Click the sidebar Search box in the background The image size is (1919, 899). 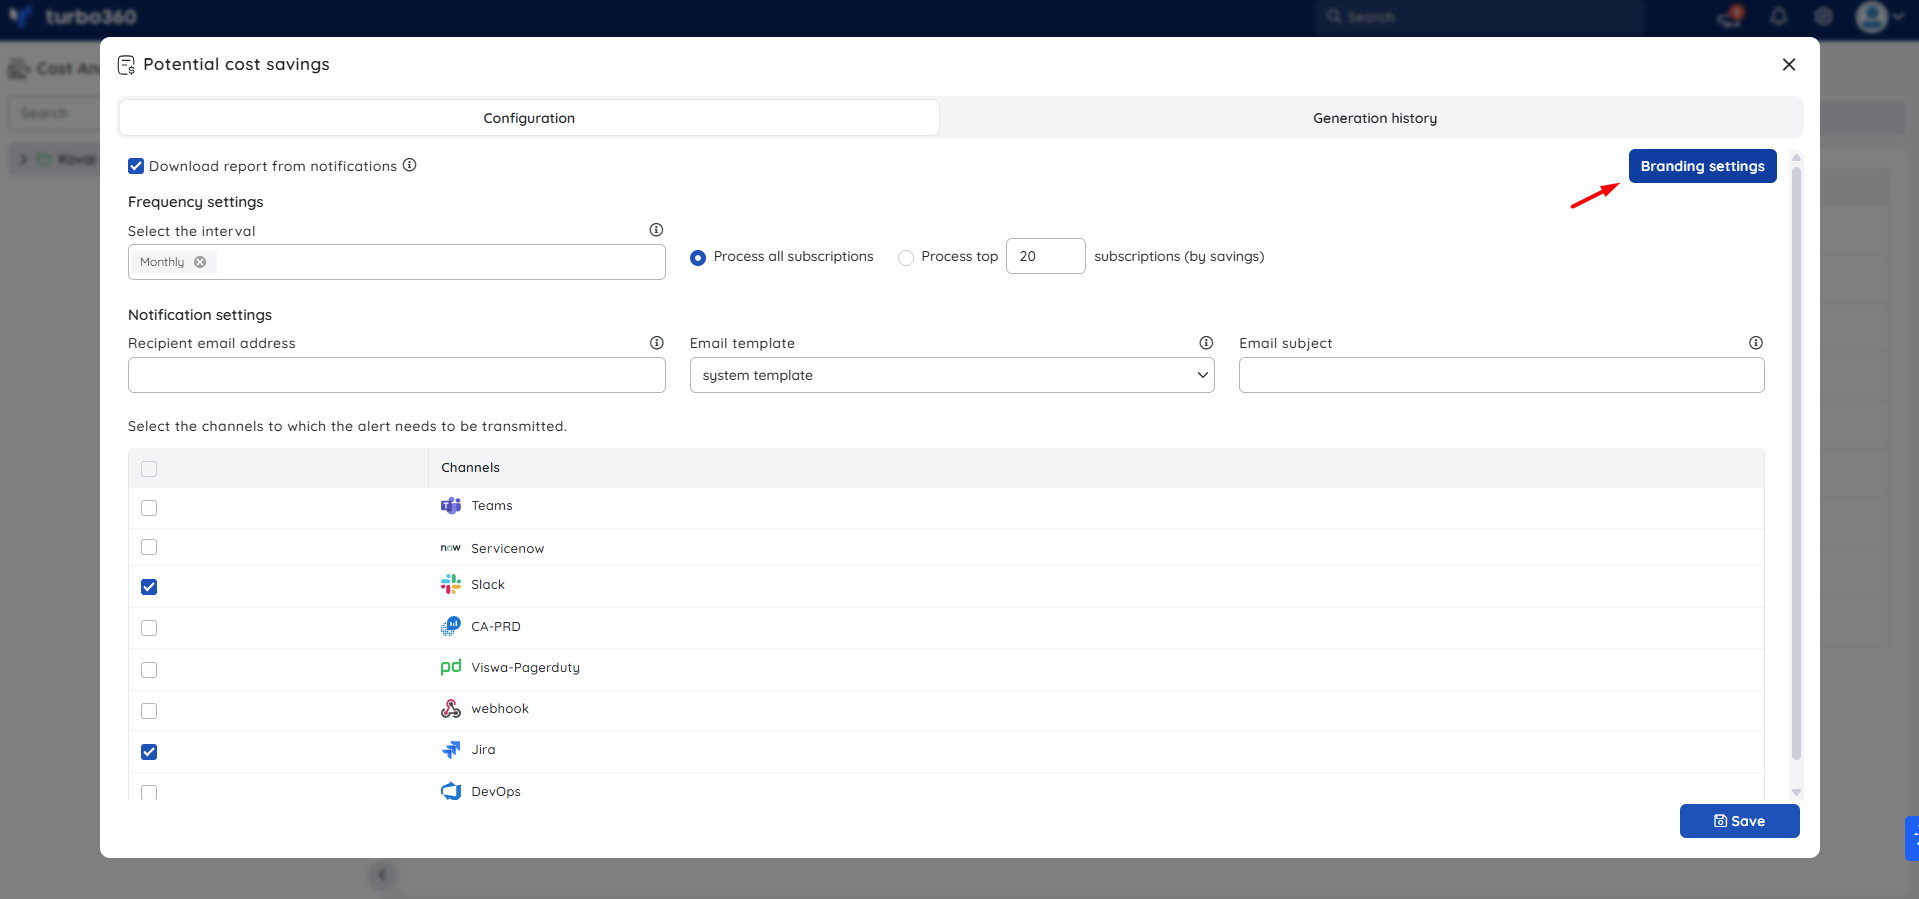54,113
